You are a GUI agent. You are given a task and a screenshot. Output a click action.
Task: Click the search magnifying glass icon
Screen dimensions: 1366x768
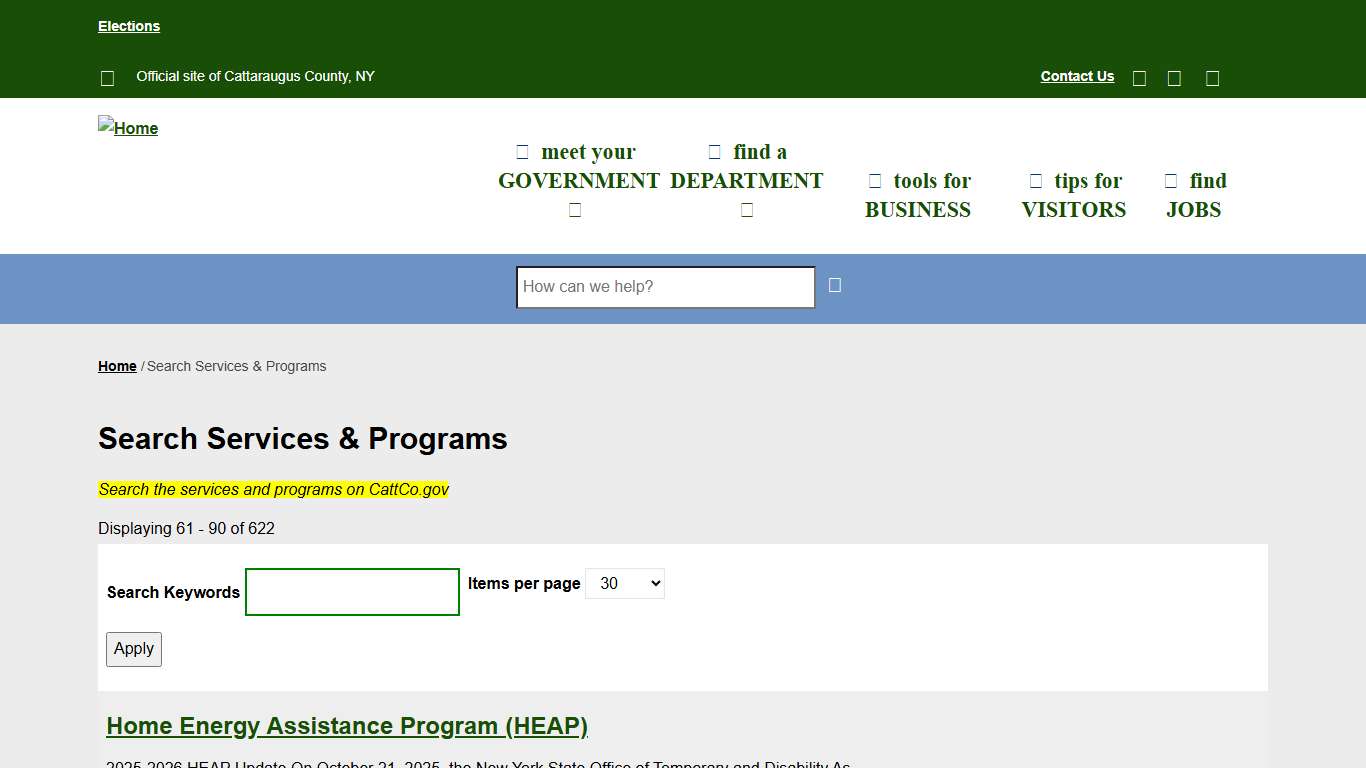click(834, 286)
